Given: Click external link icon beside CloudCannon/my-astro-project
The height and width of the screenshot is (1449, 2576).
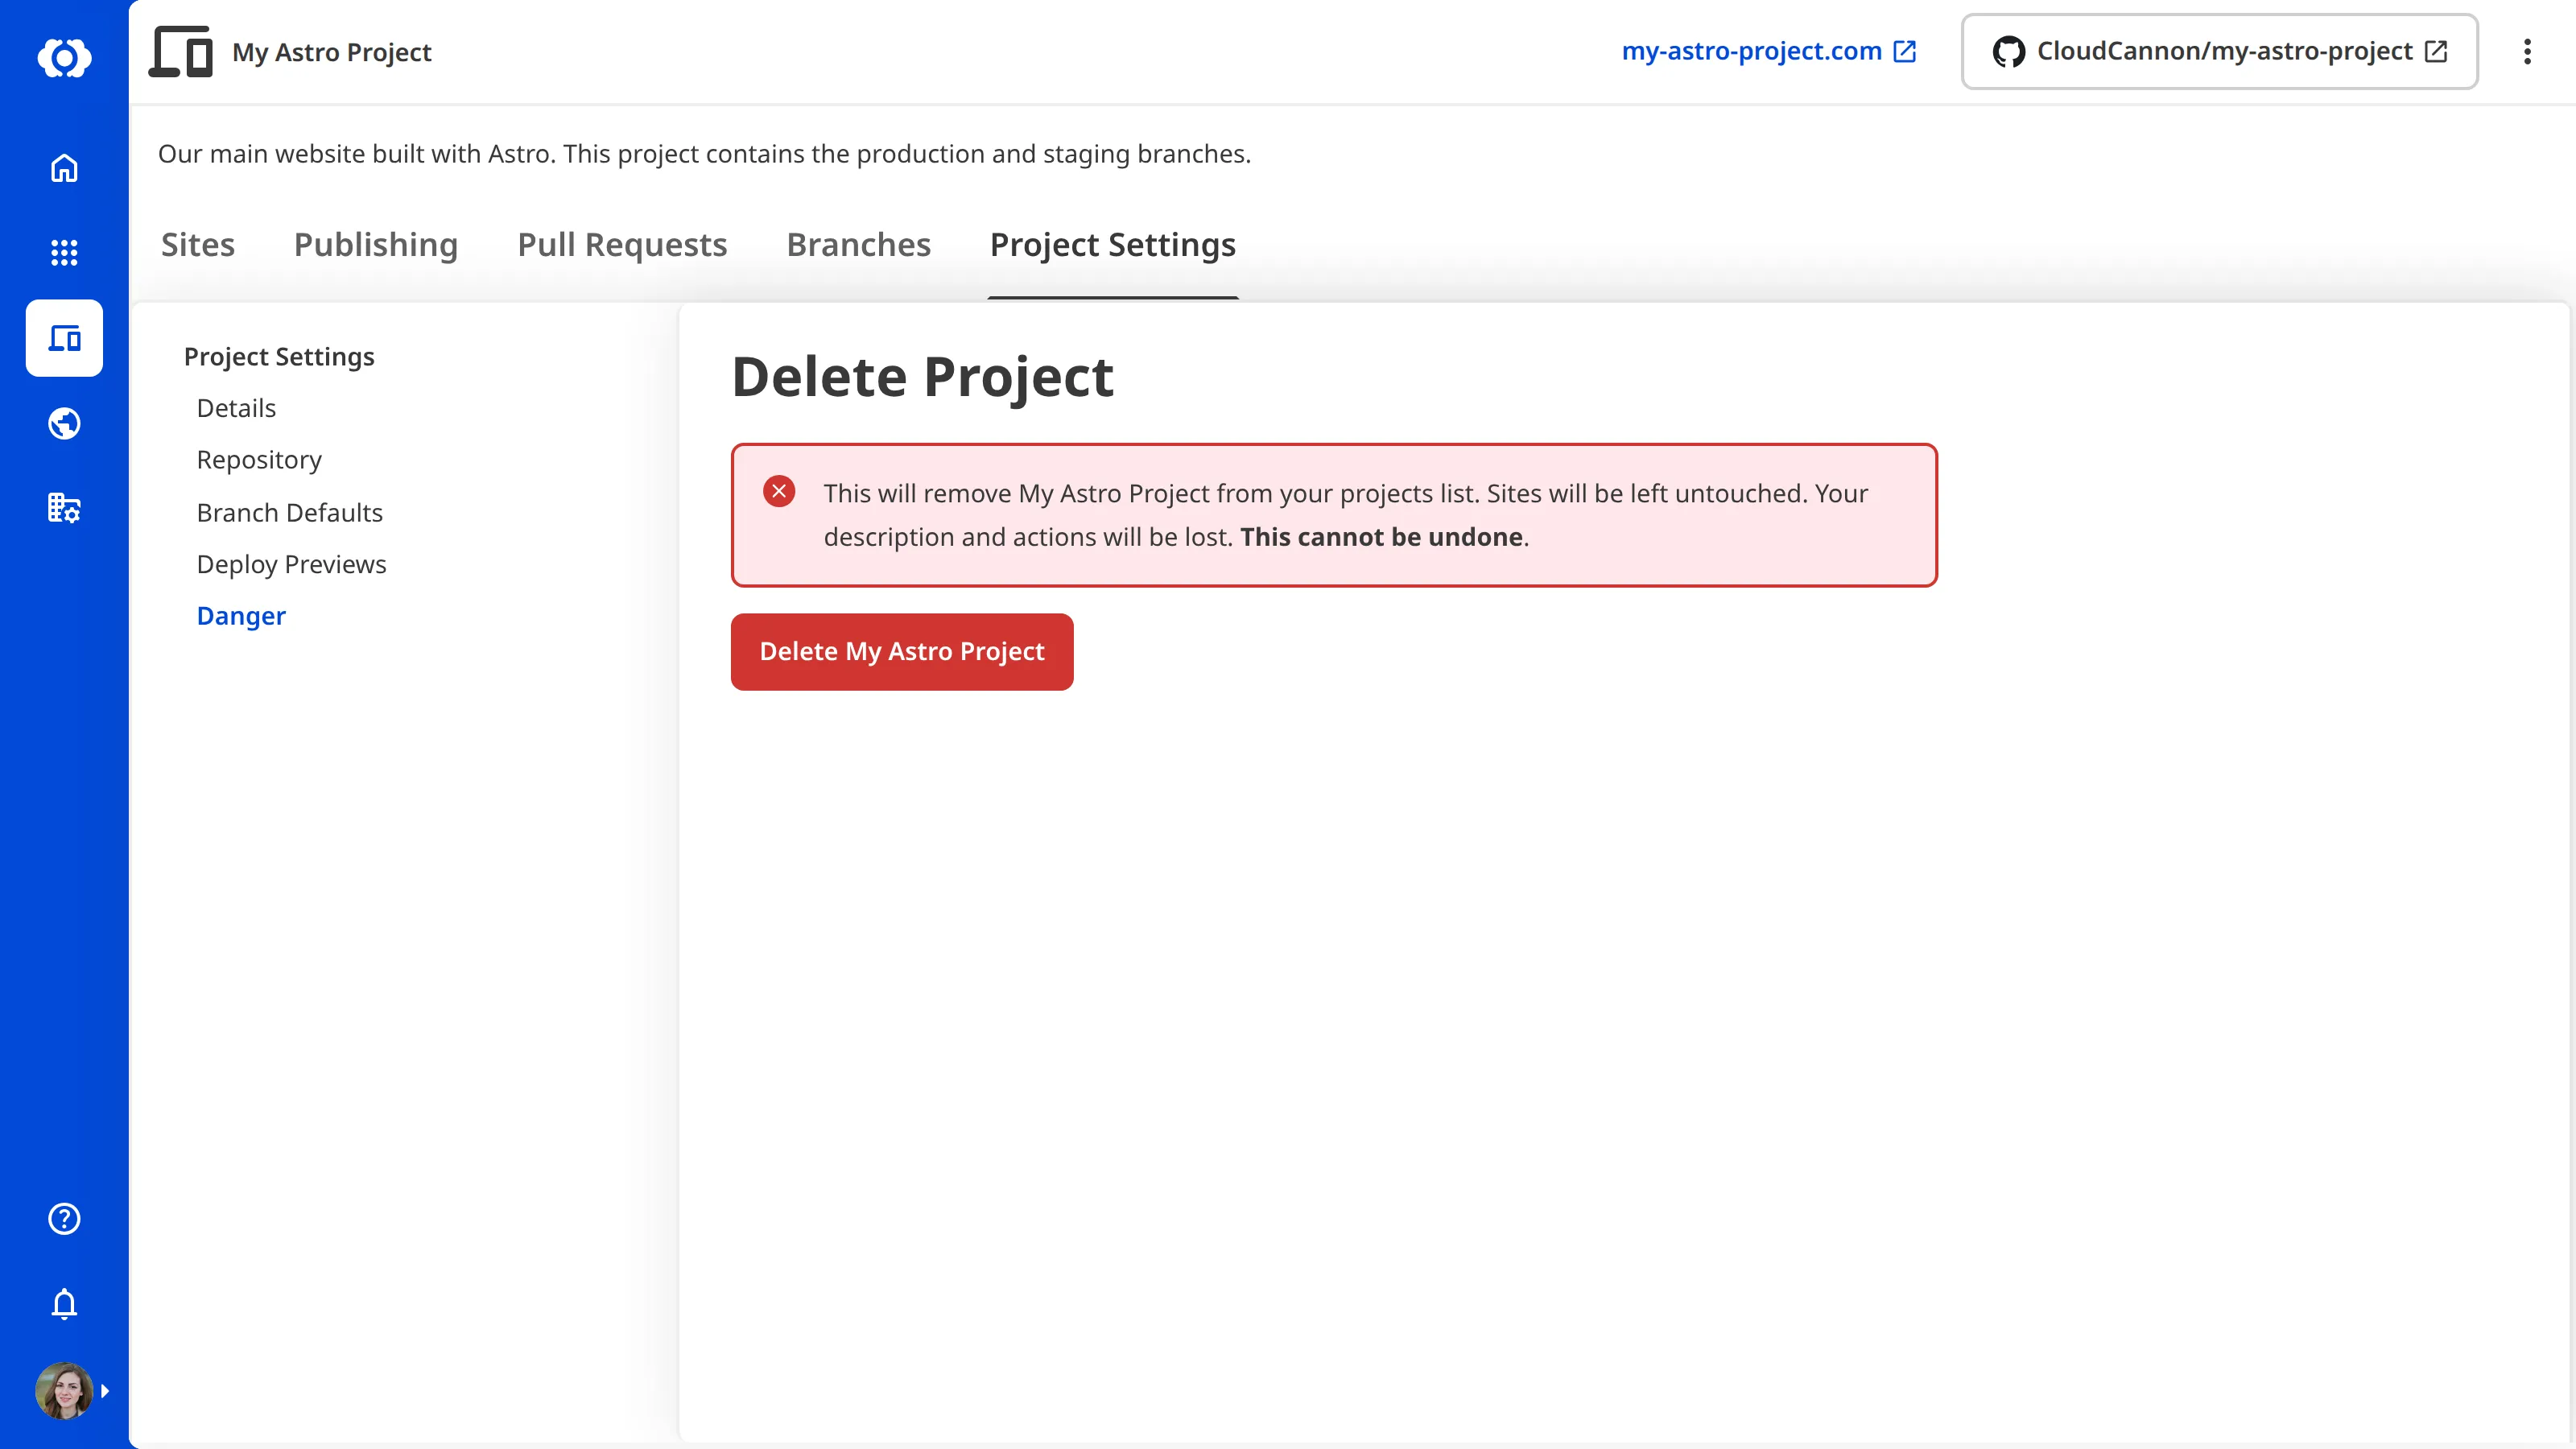Looking at the screenshot, I should click(2437, 51).
